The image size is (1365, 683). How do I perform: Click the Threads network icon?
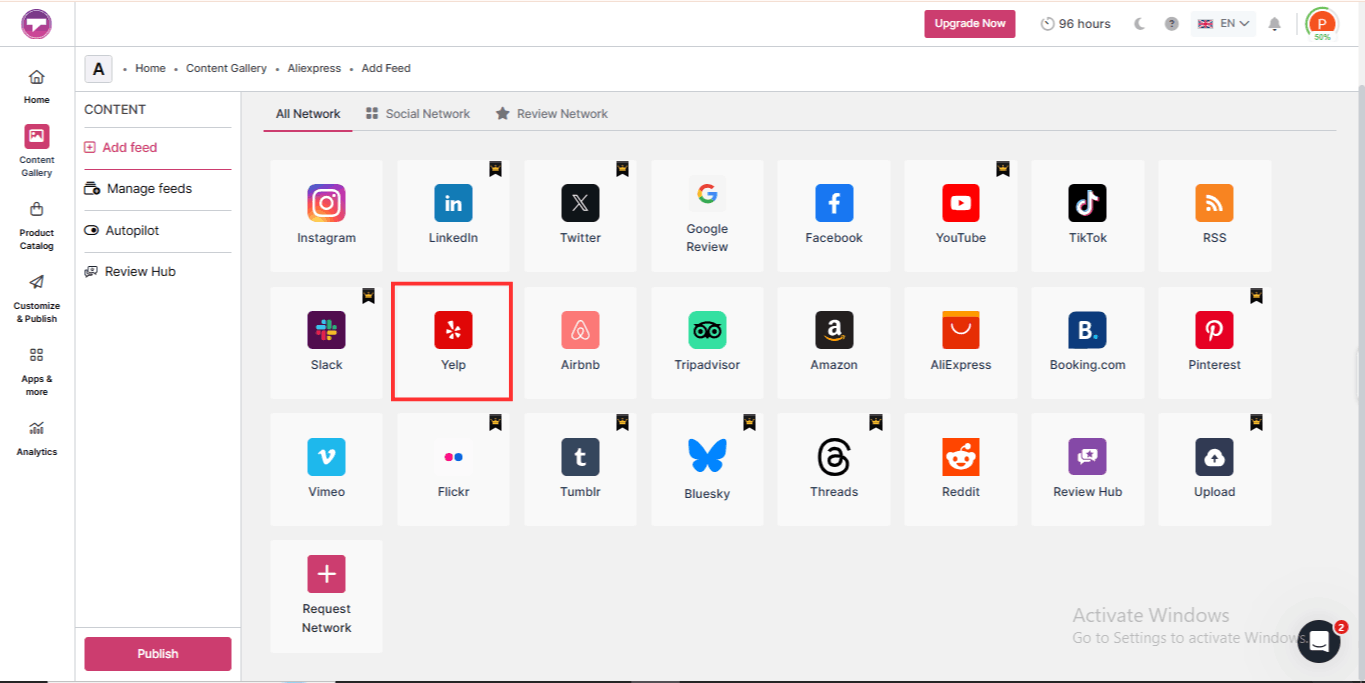[834, 457]
